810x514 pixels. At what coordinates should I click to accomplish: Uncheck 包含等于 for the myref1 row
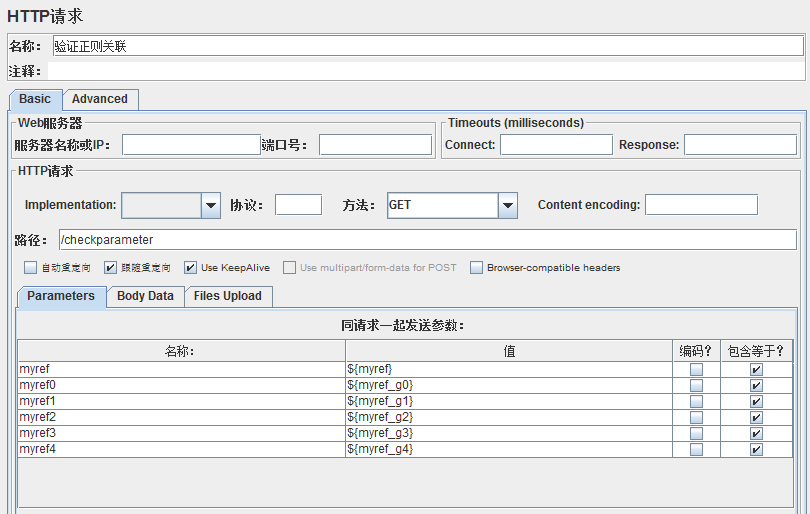(756, 401)
